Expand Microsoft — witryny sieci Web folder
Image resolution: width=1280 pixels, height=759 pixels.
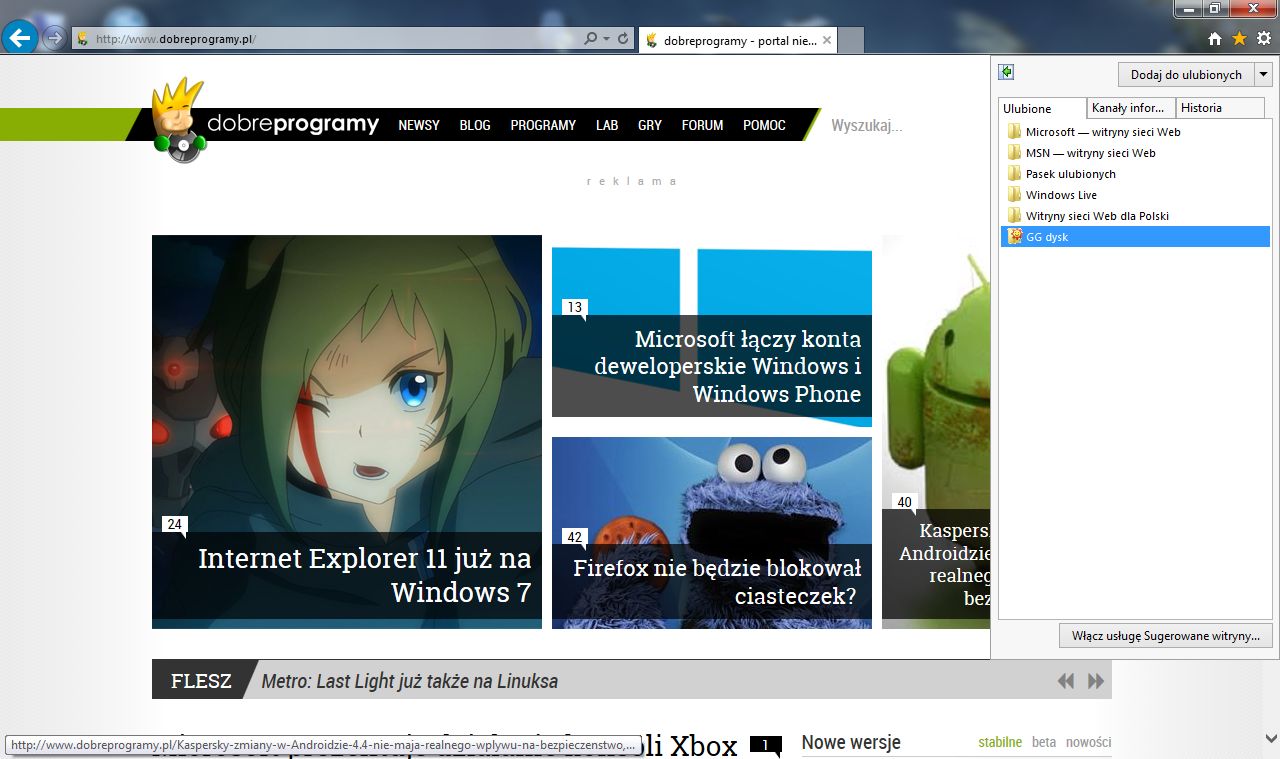click(x=1135, y=132)
